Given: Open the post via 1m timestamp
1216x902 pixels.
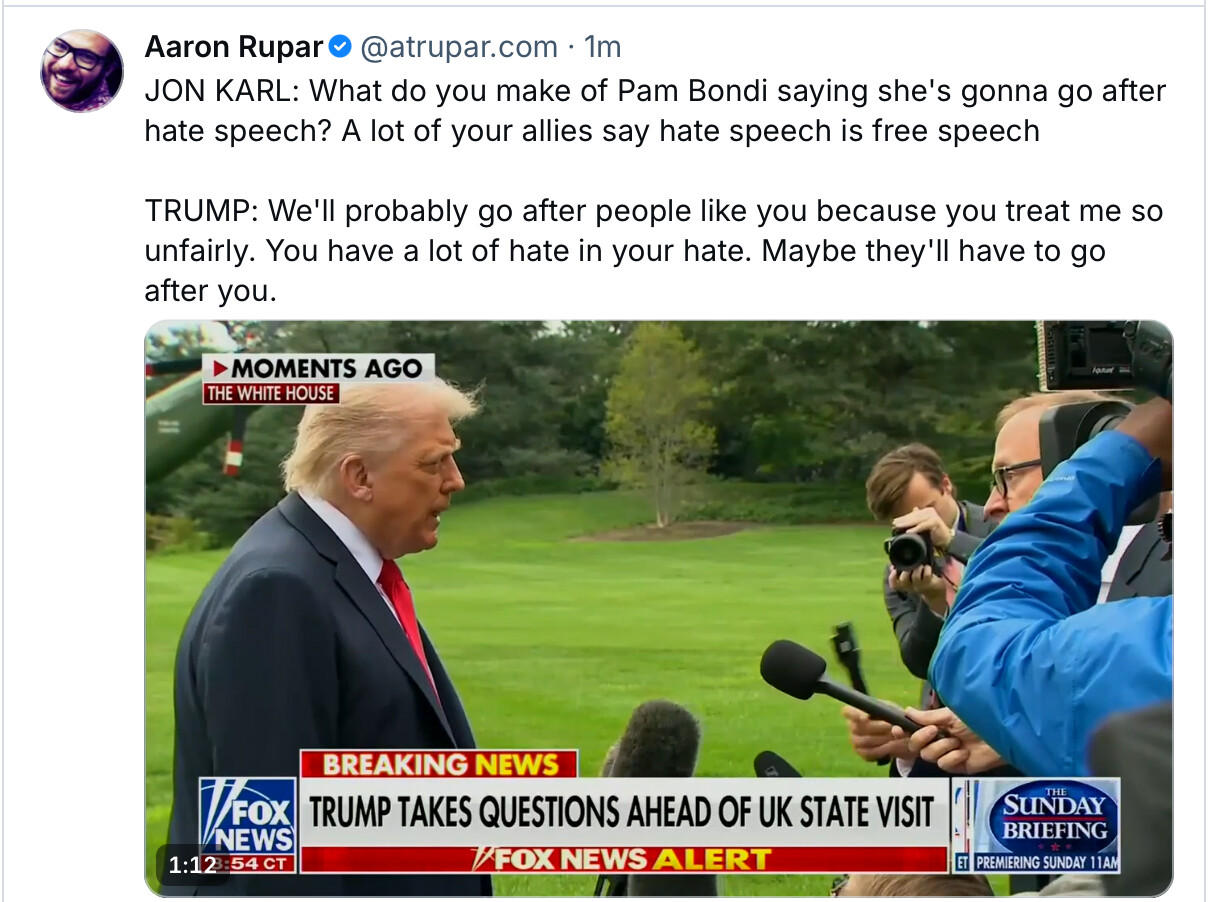Looking at the screenshot, I should (602, 46).
